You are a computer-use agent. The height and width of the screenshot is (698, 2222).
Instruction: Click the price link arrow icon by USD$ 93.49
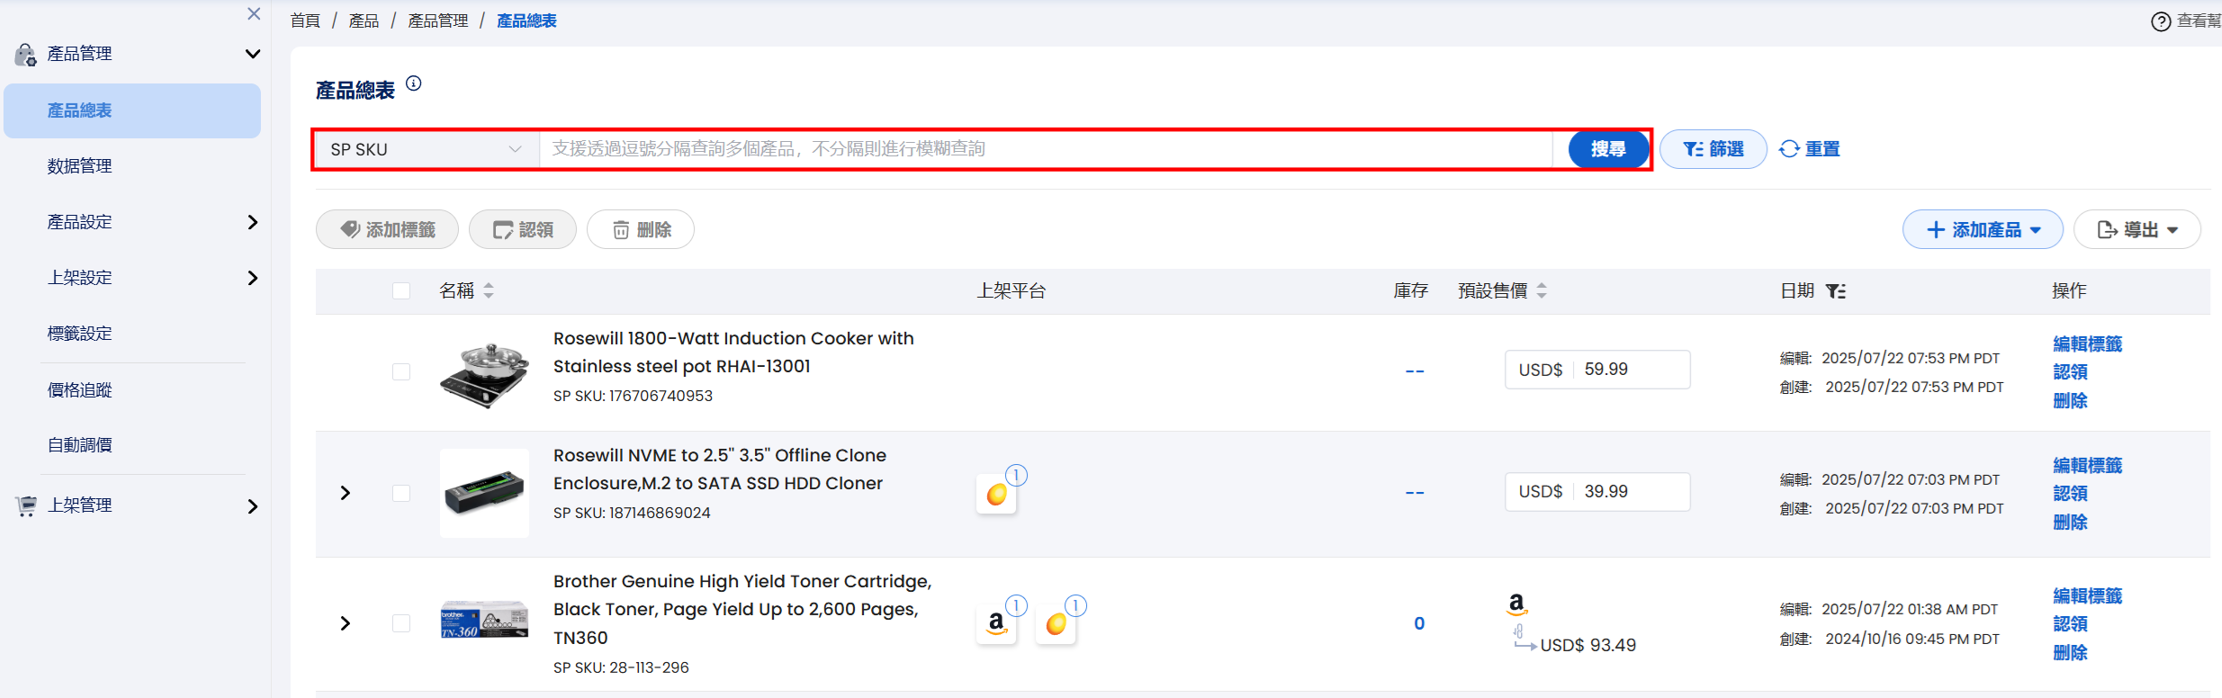pyautogui.click(x=1523, y=638)
